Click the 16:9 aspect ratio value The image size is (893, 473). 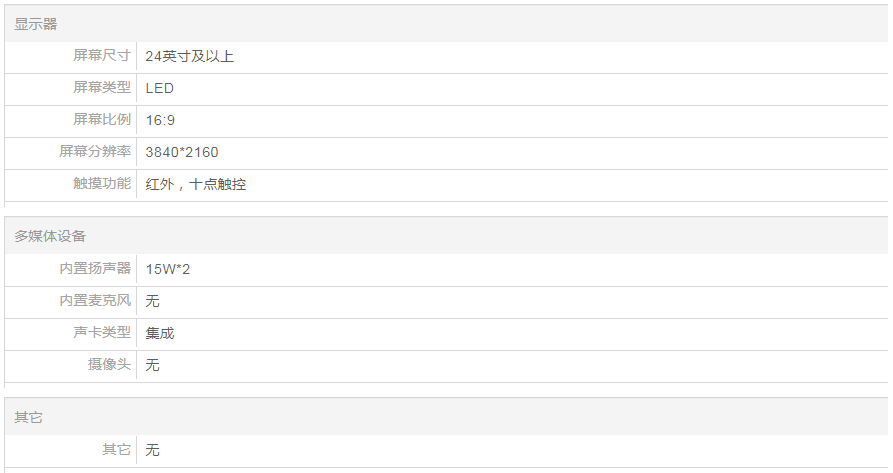click(160, 120)
